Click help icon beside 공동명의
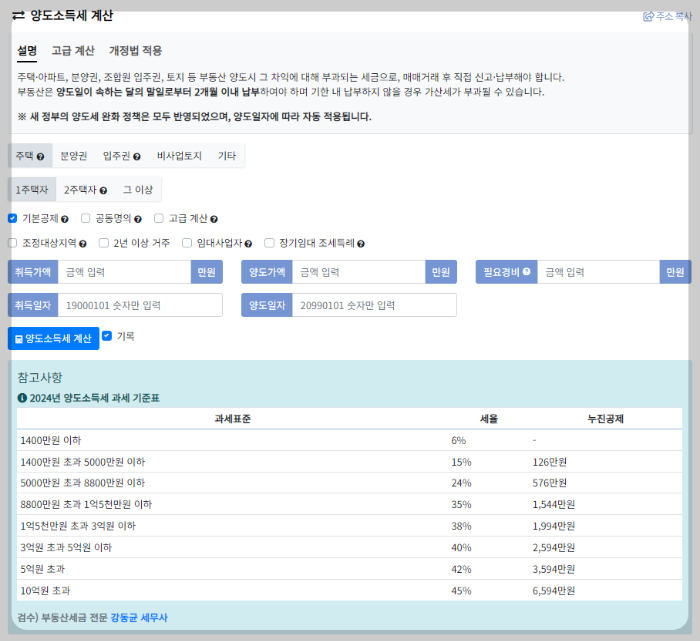This screenshot has width=700, height=641. coord(138,219)
